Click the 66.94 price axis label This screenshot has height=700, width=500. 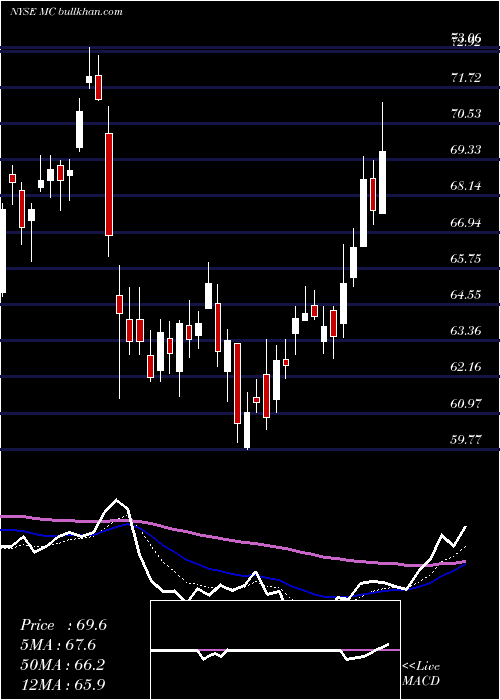(x=466, y=222)
